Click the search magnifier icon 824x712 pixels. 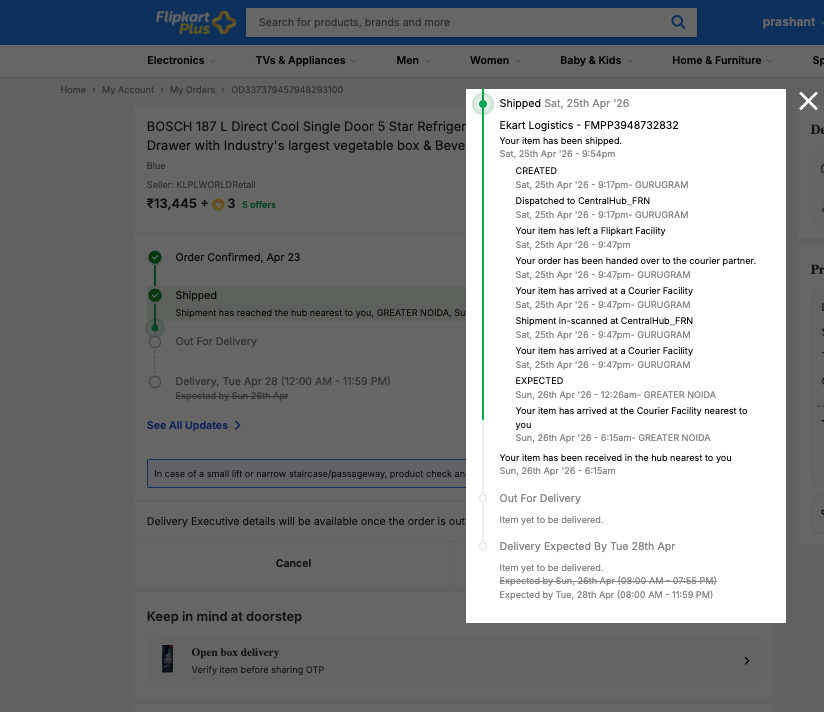tap(678, 22)
